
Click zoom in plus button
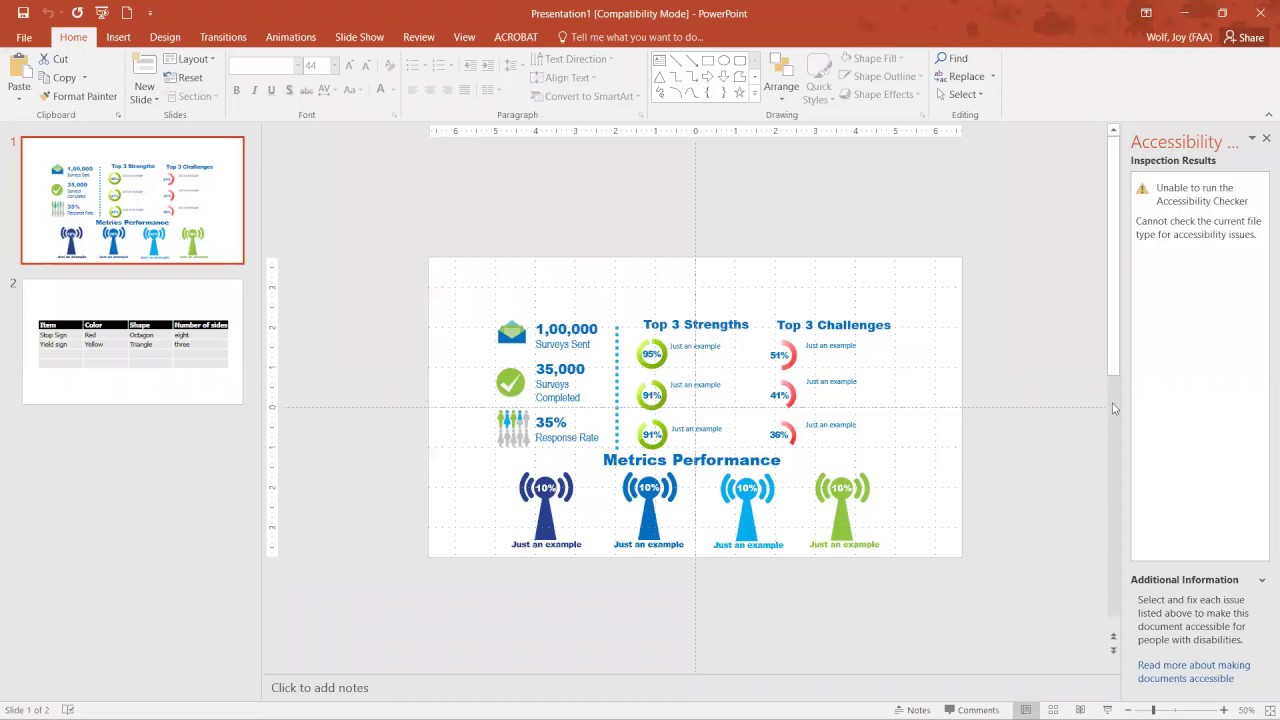[1223, 710]
